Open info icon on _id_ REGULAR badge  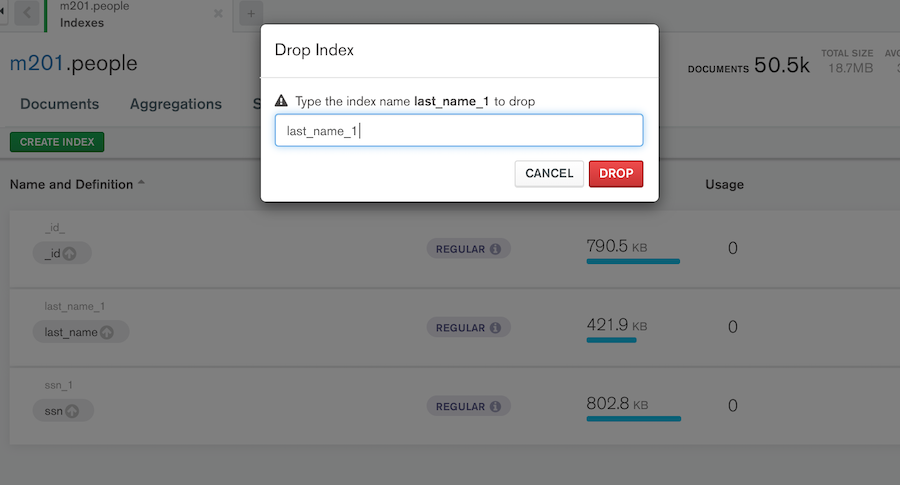(x=495, y=249)
